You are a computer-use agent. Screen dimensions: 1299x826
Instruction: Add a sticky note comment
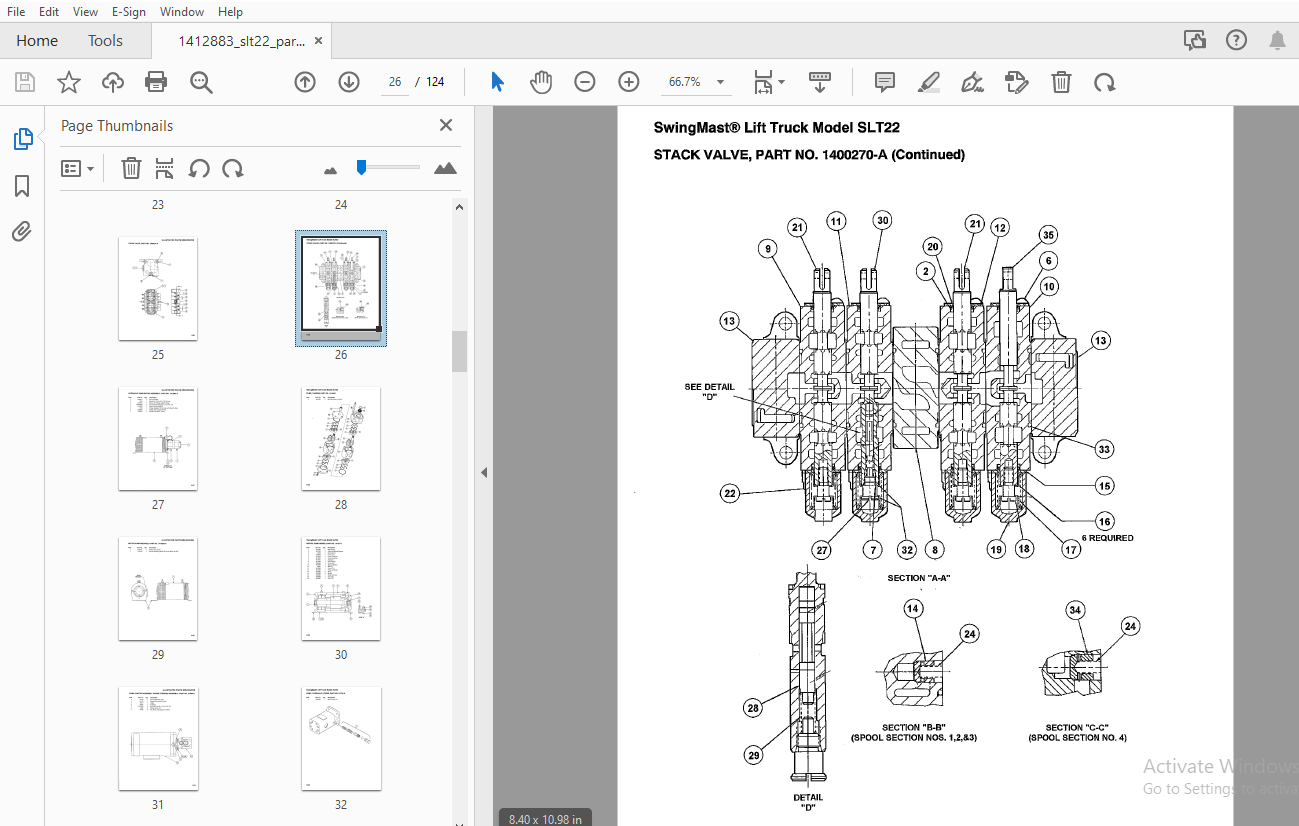(884, 82)
